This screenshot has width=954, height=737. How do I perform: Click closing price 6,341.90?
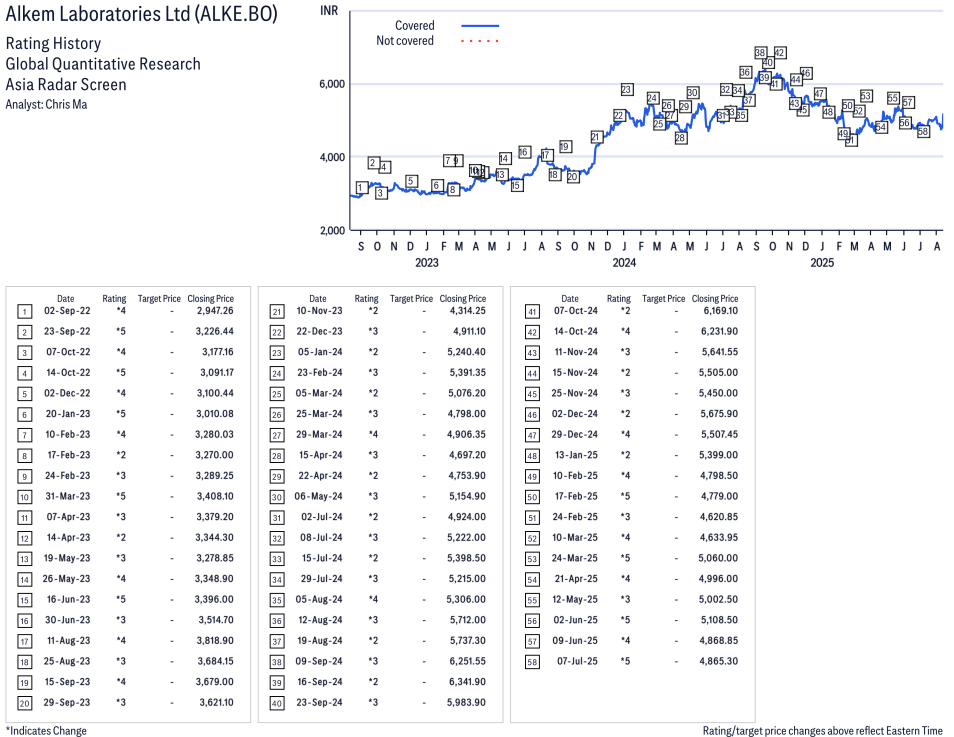(x=467, y=682)
